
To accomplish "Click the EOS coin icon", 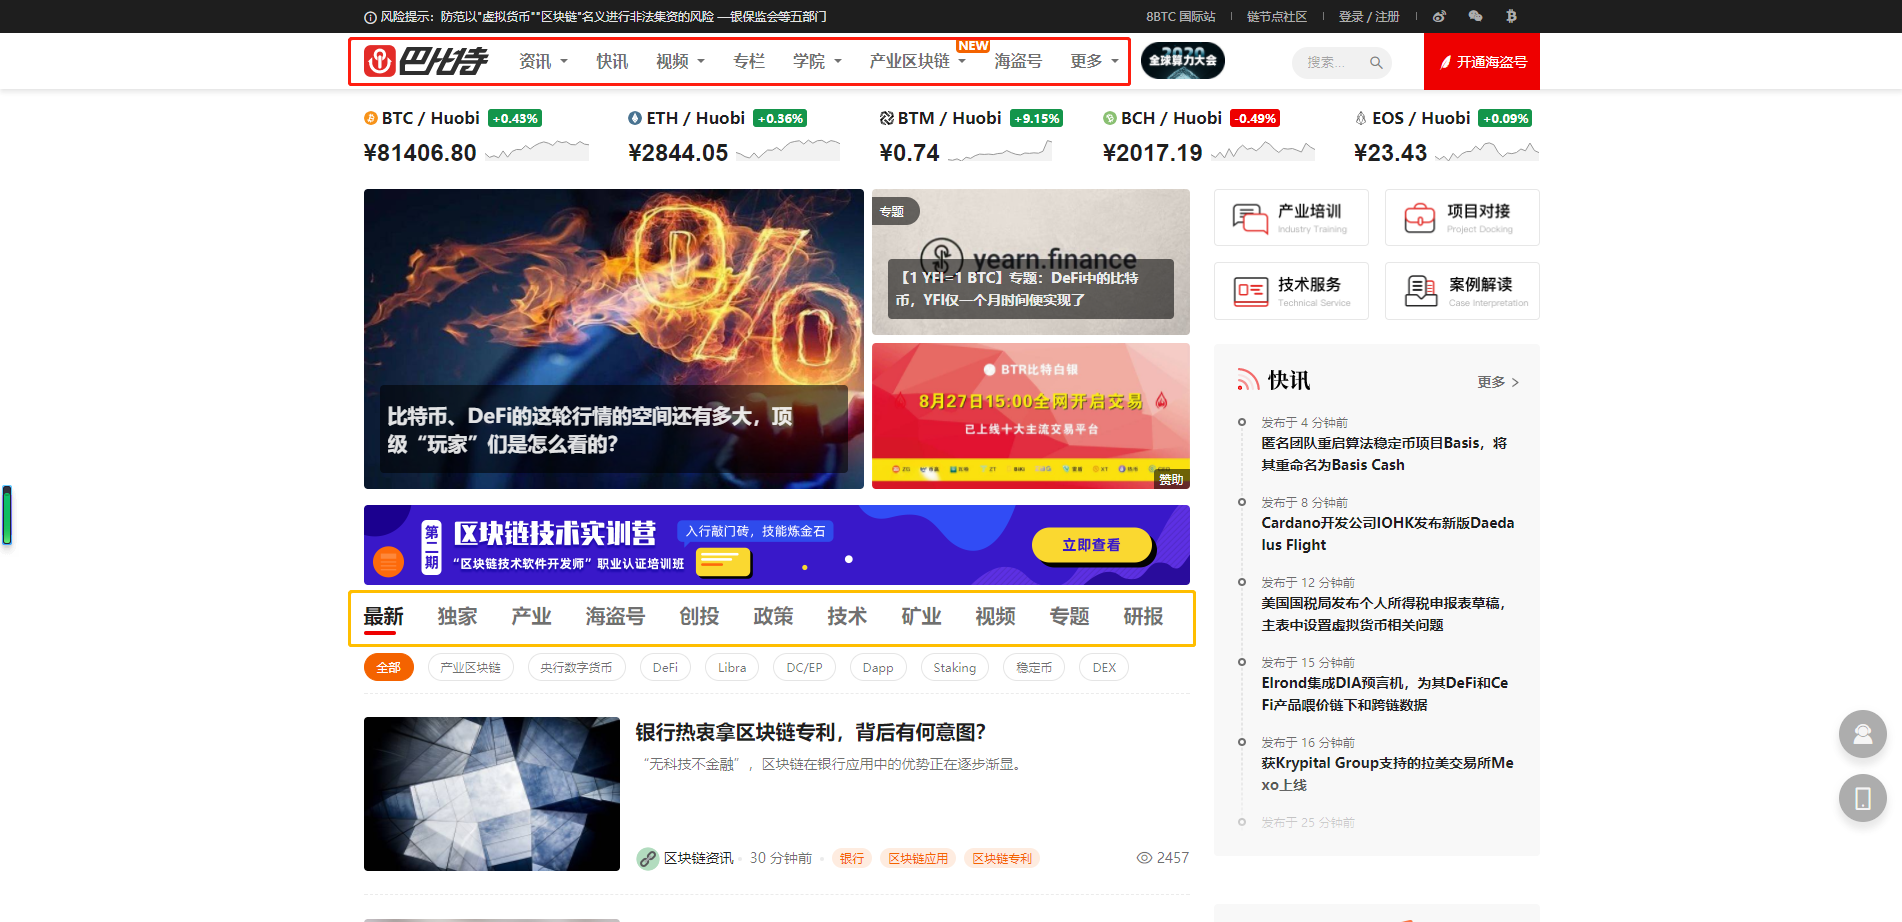I will pos(1360,118).
